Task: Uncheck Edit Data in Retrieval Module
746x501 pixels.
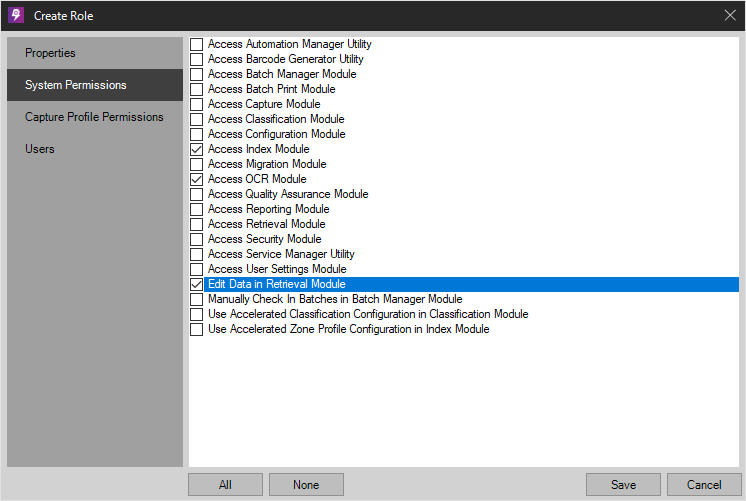Action: [196, 284]
